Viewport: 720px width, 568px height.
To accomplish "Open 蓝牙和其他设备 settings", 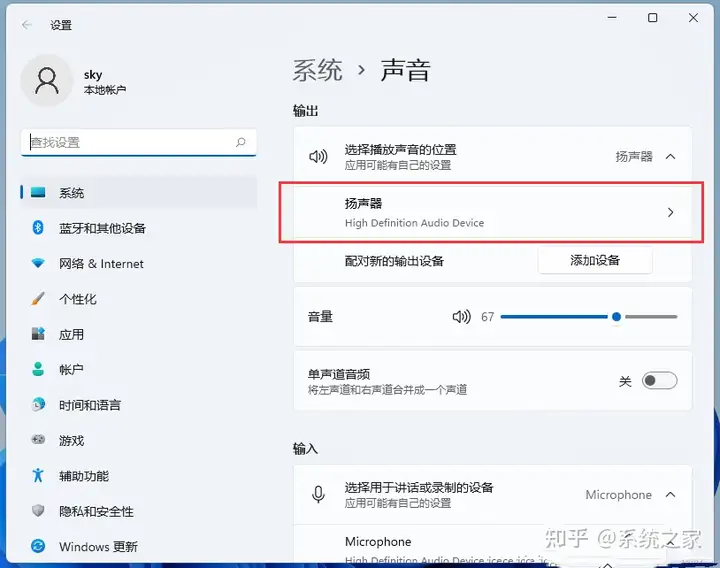I will coord(139,228).
